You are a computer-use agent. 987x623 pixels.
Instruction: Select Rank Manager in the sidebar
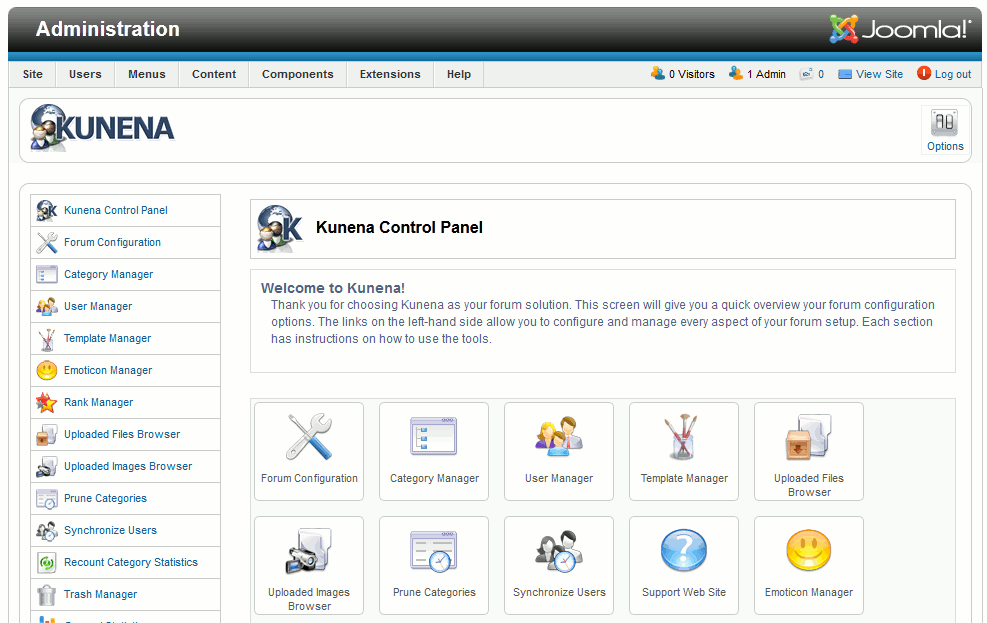(98, 402)
